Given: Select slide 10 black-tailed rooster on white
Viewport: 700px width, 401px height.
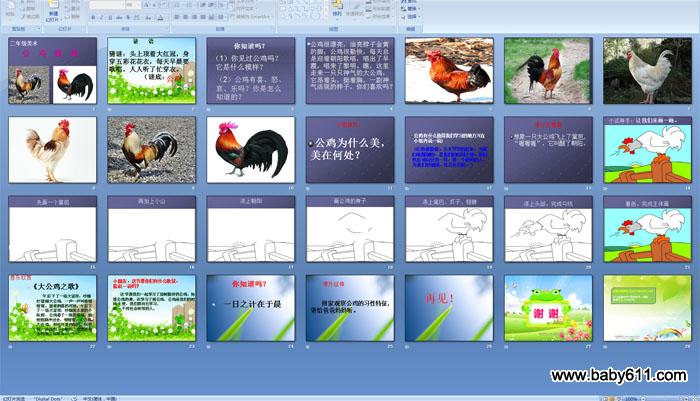Looking at the screenshot, I should click(250, 150).
